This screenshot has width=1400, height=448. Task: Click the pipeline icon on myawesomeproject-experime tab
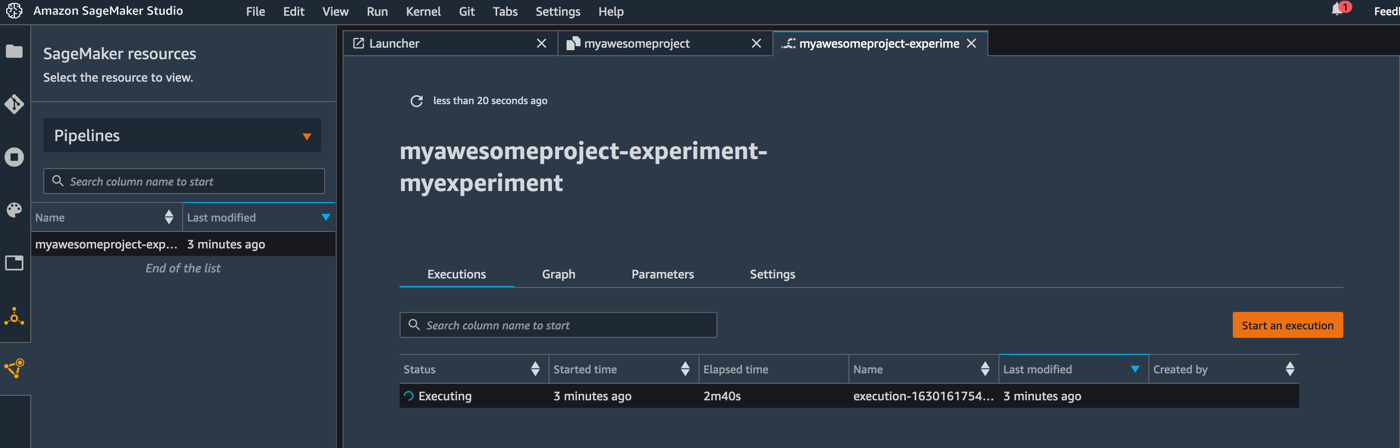(x=788, y=44)
